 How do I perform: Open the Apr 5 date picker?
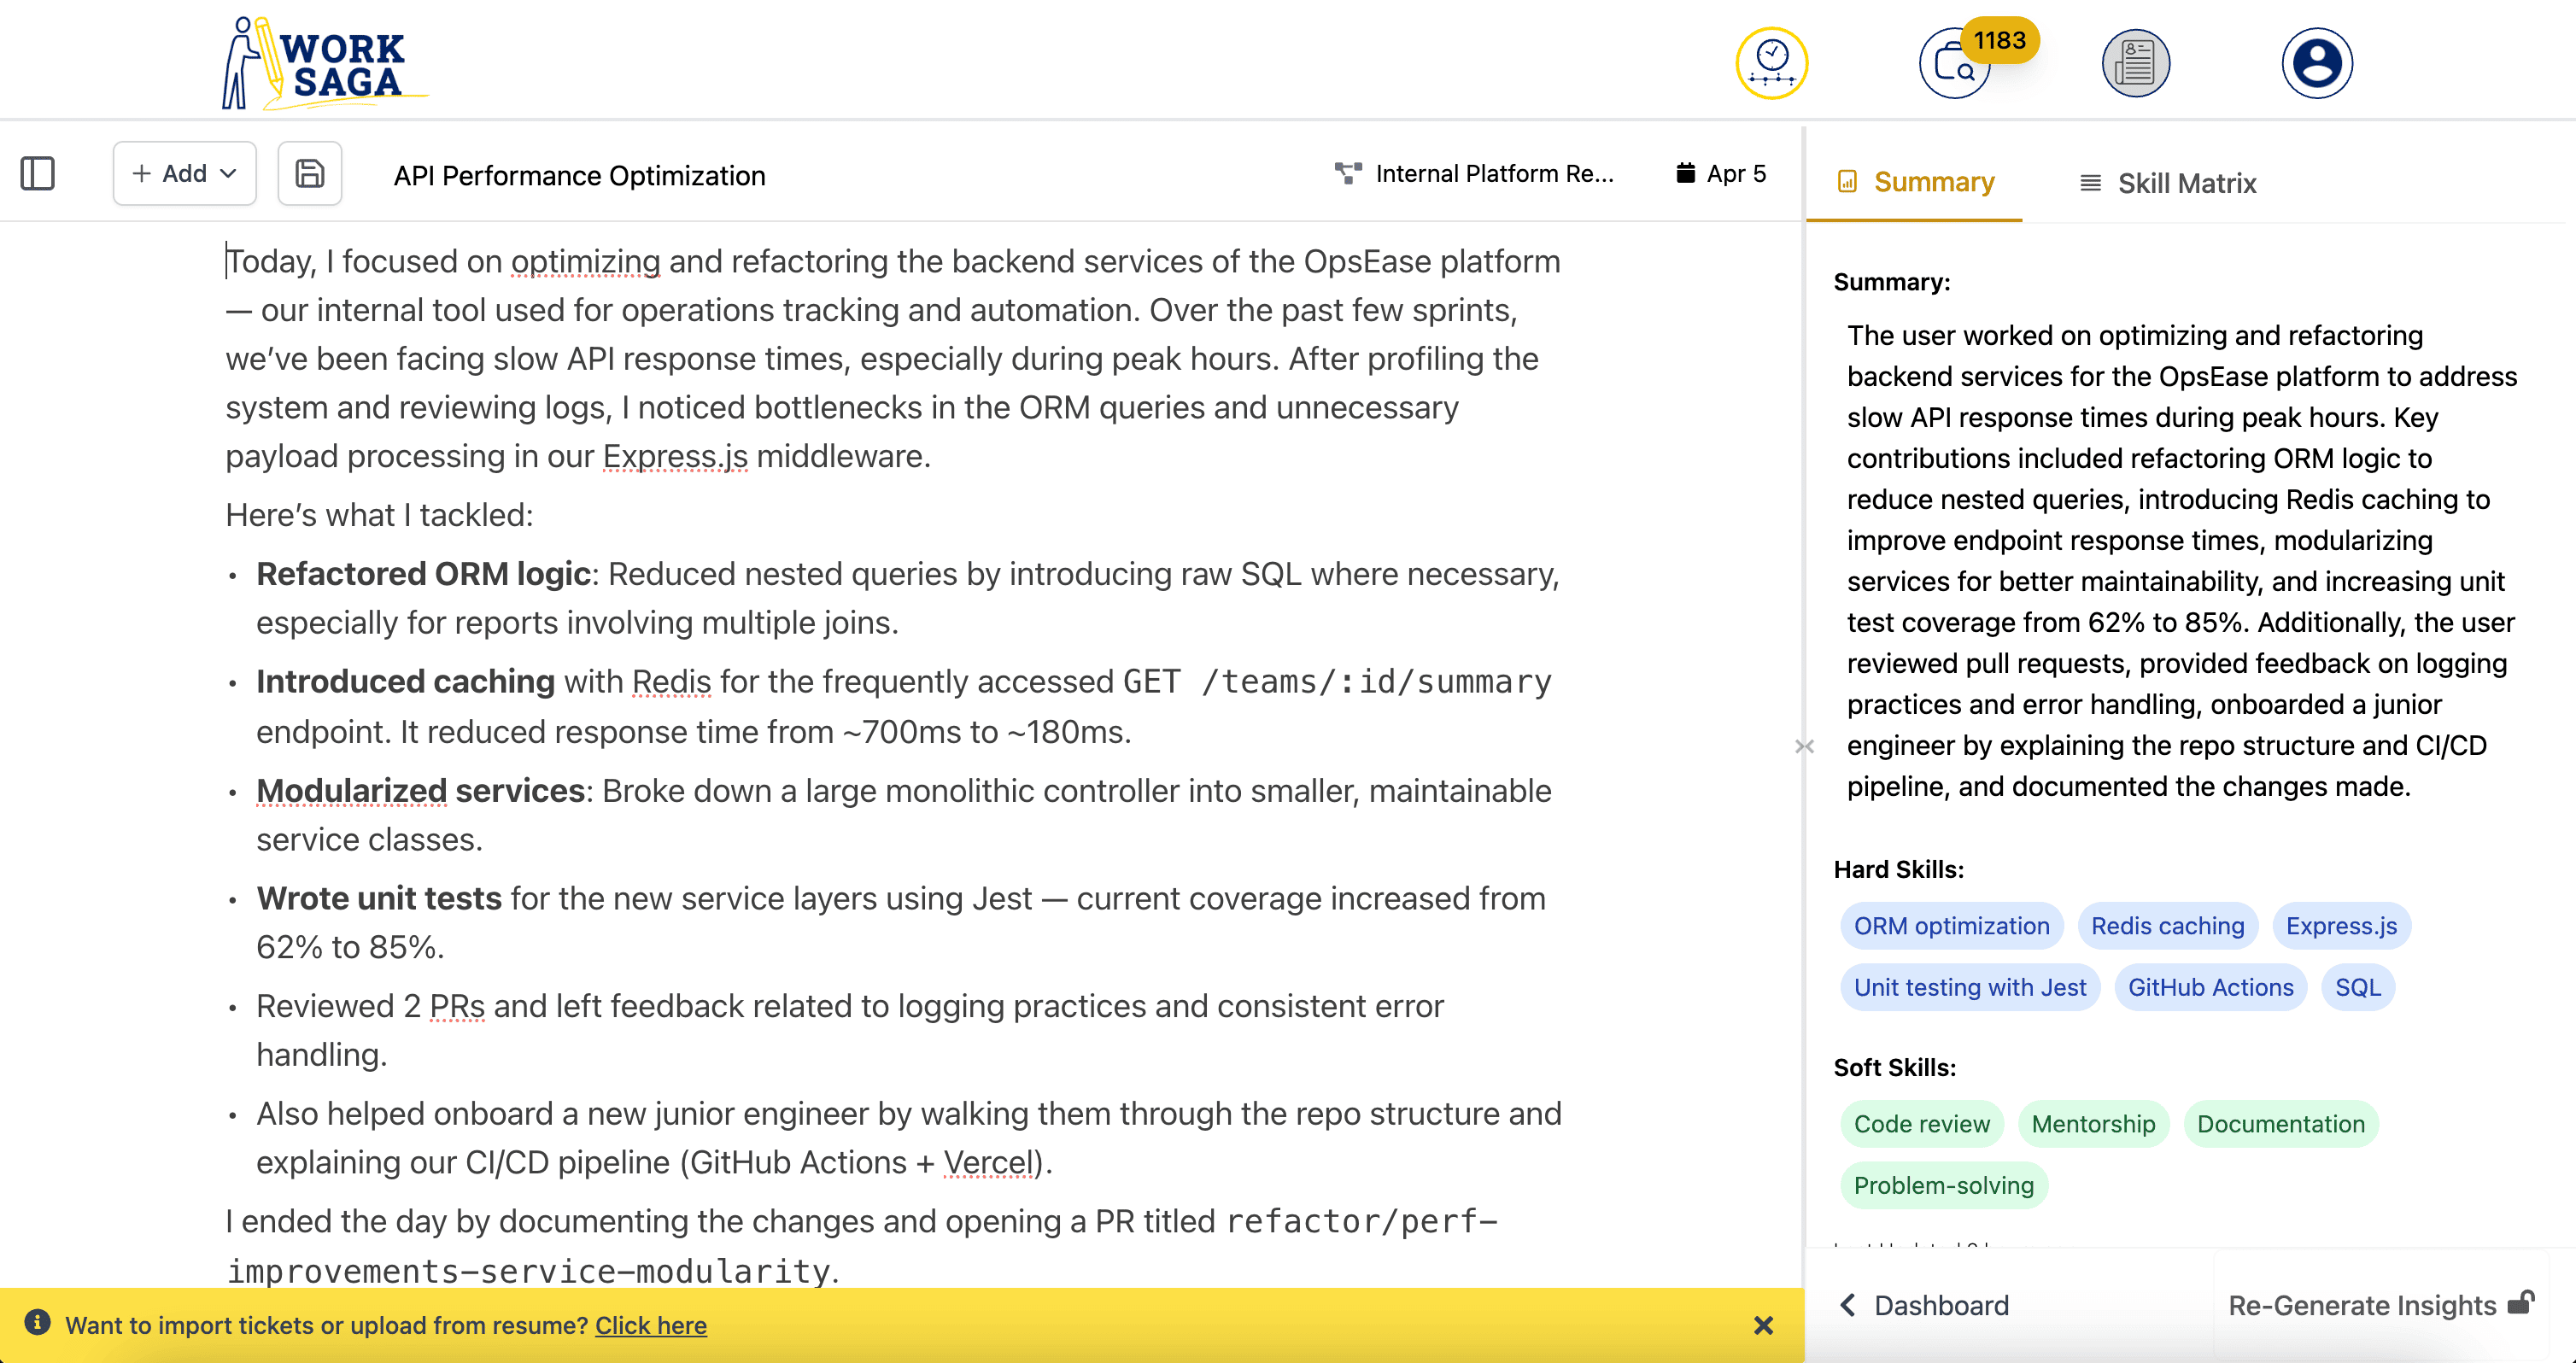pyautogui.click(x=1721, y=174)
